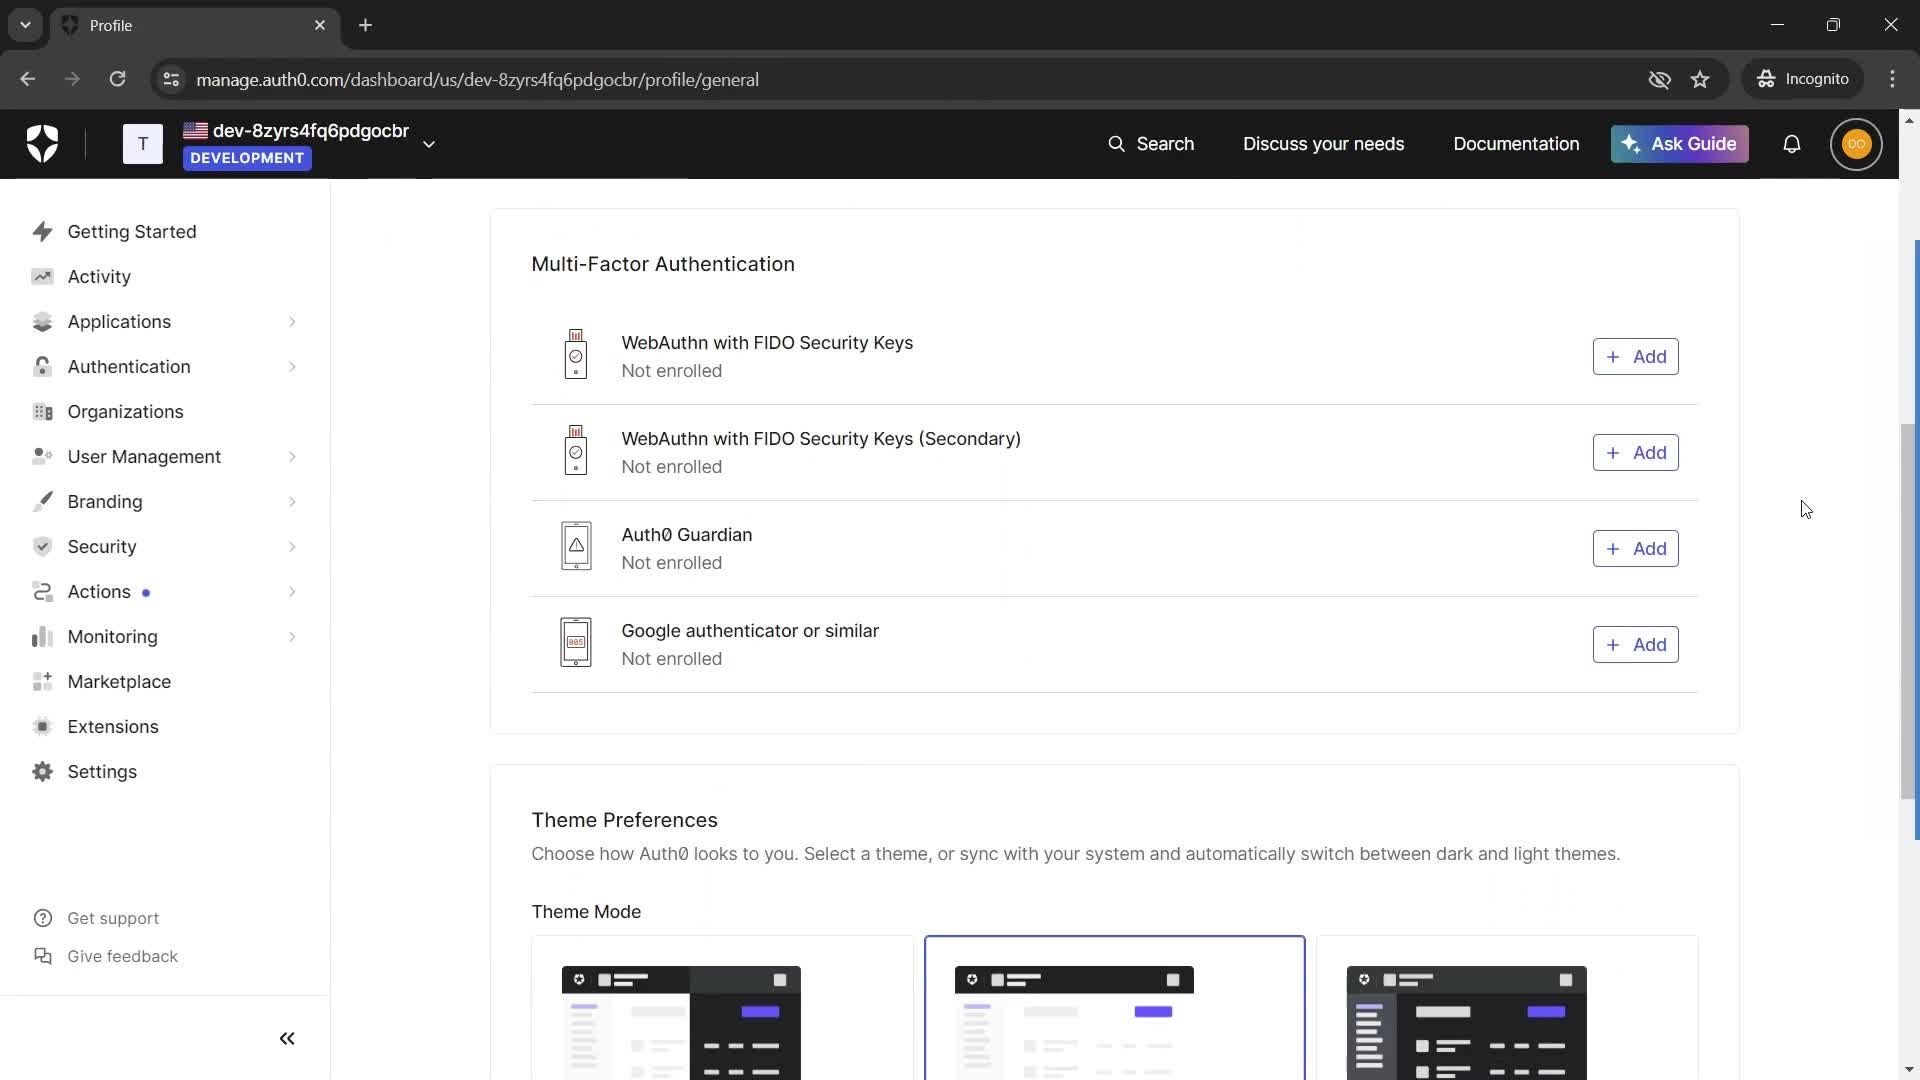Click the Getting Started lightning icon

click(42, 232)
